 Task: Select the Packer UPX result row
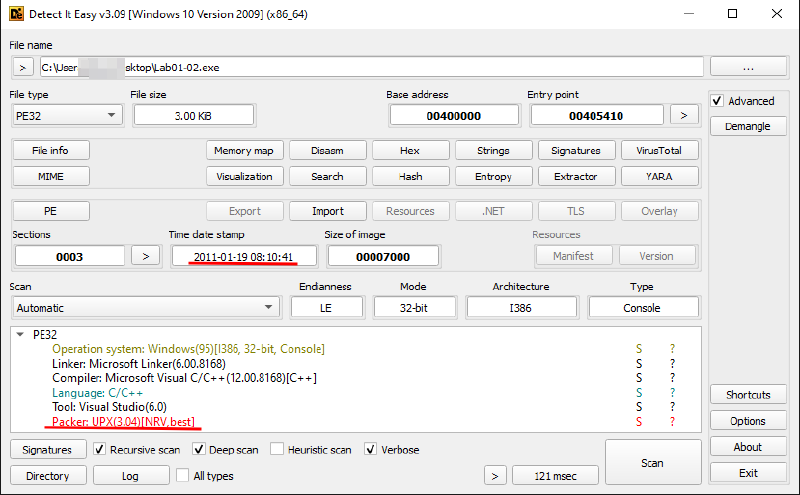[x=123, y=423]
